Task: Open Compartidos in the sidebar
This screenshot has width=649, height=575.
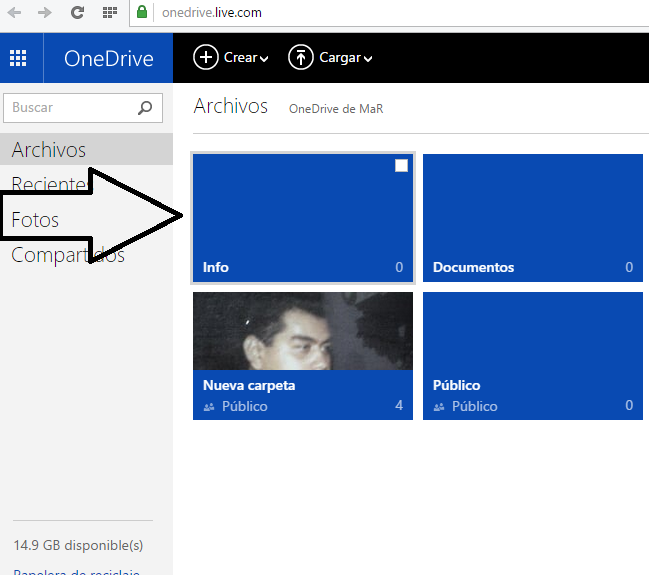Action: point(67,256)
